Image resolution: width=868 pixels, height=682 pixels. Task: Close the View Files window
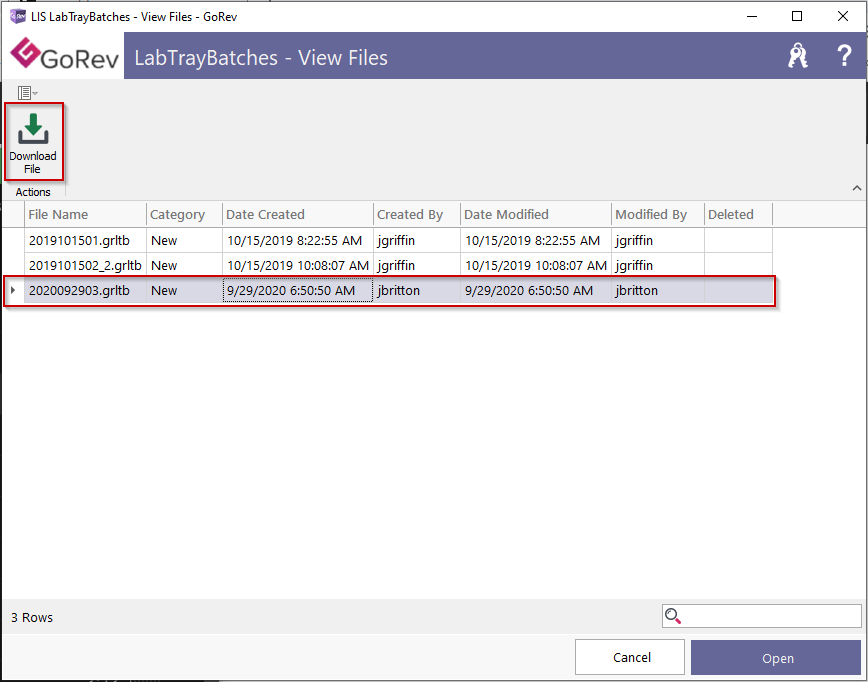[x=843, y=16]
